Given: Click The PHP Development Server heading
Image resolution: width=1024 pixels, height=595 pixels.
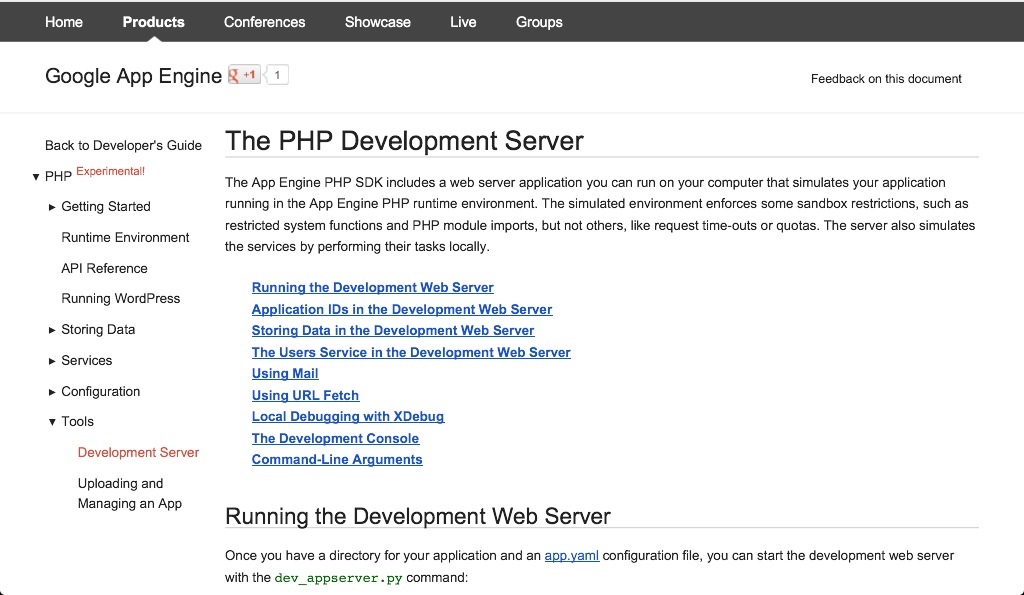Looking at the screenshot, I should [404, 141].
